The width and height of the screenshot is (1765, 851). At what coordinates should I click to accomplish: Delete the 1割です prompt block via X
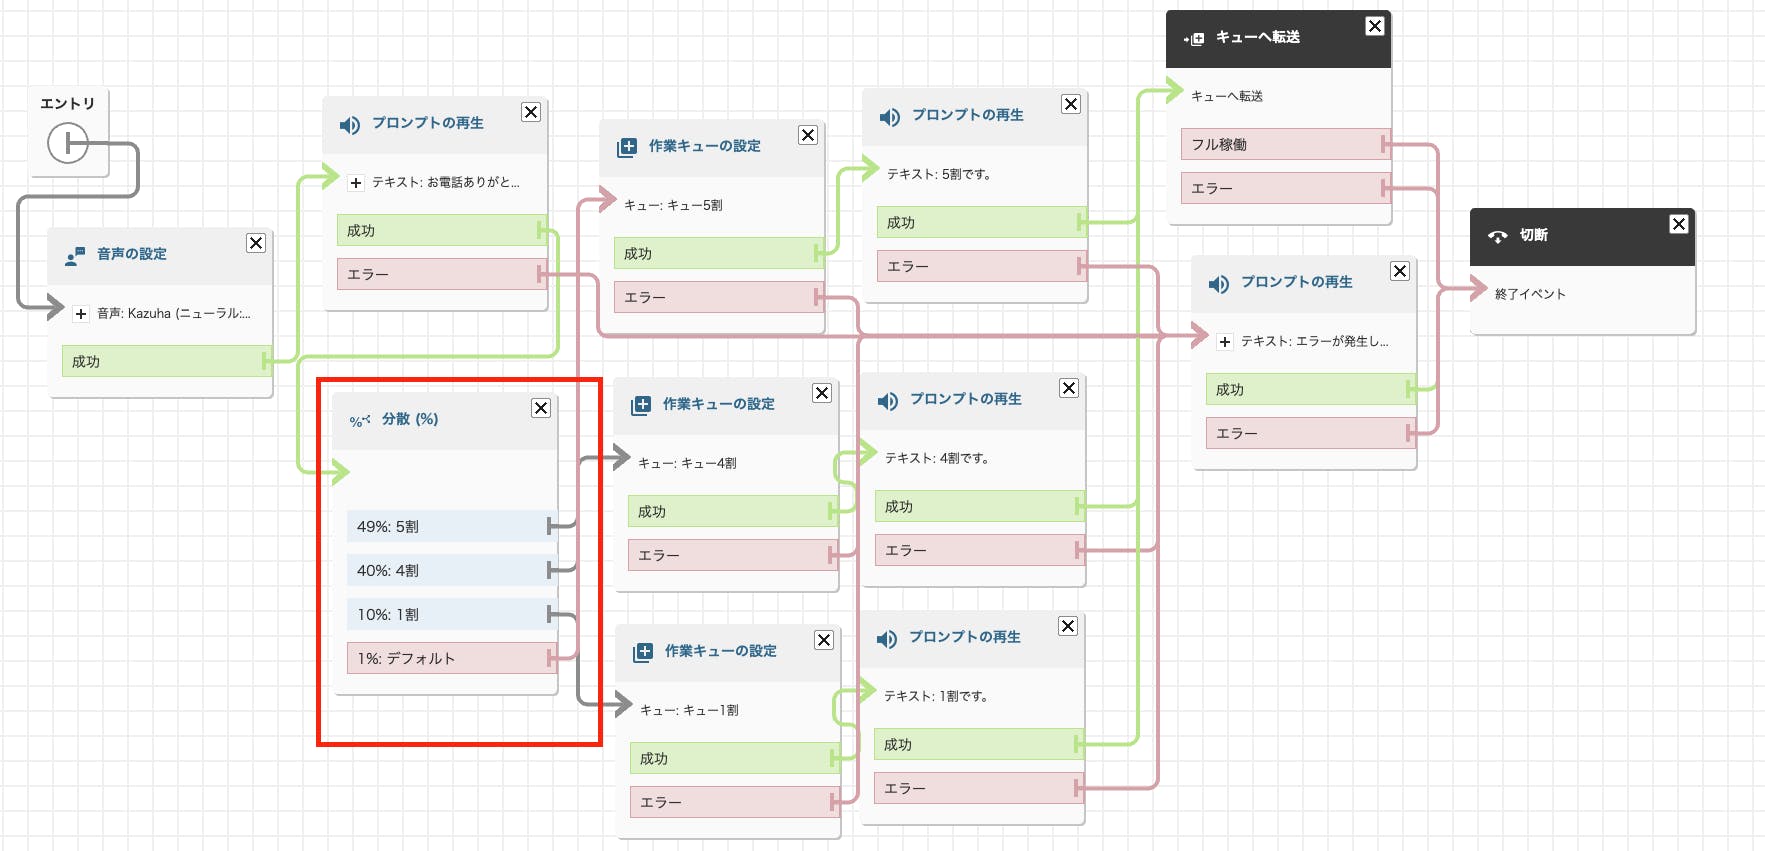pyautogui.click(x=1068, y=626)
